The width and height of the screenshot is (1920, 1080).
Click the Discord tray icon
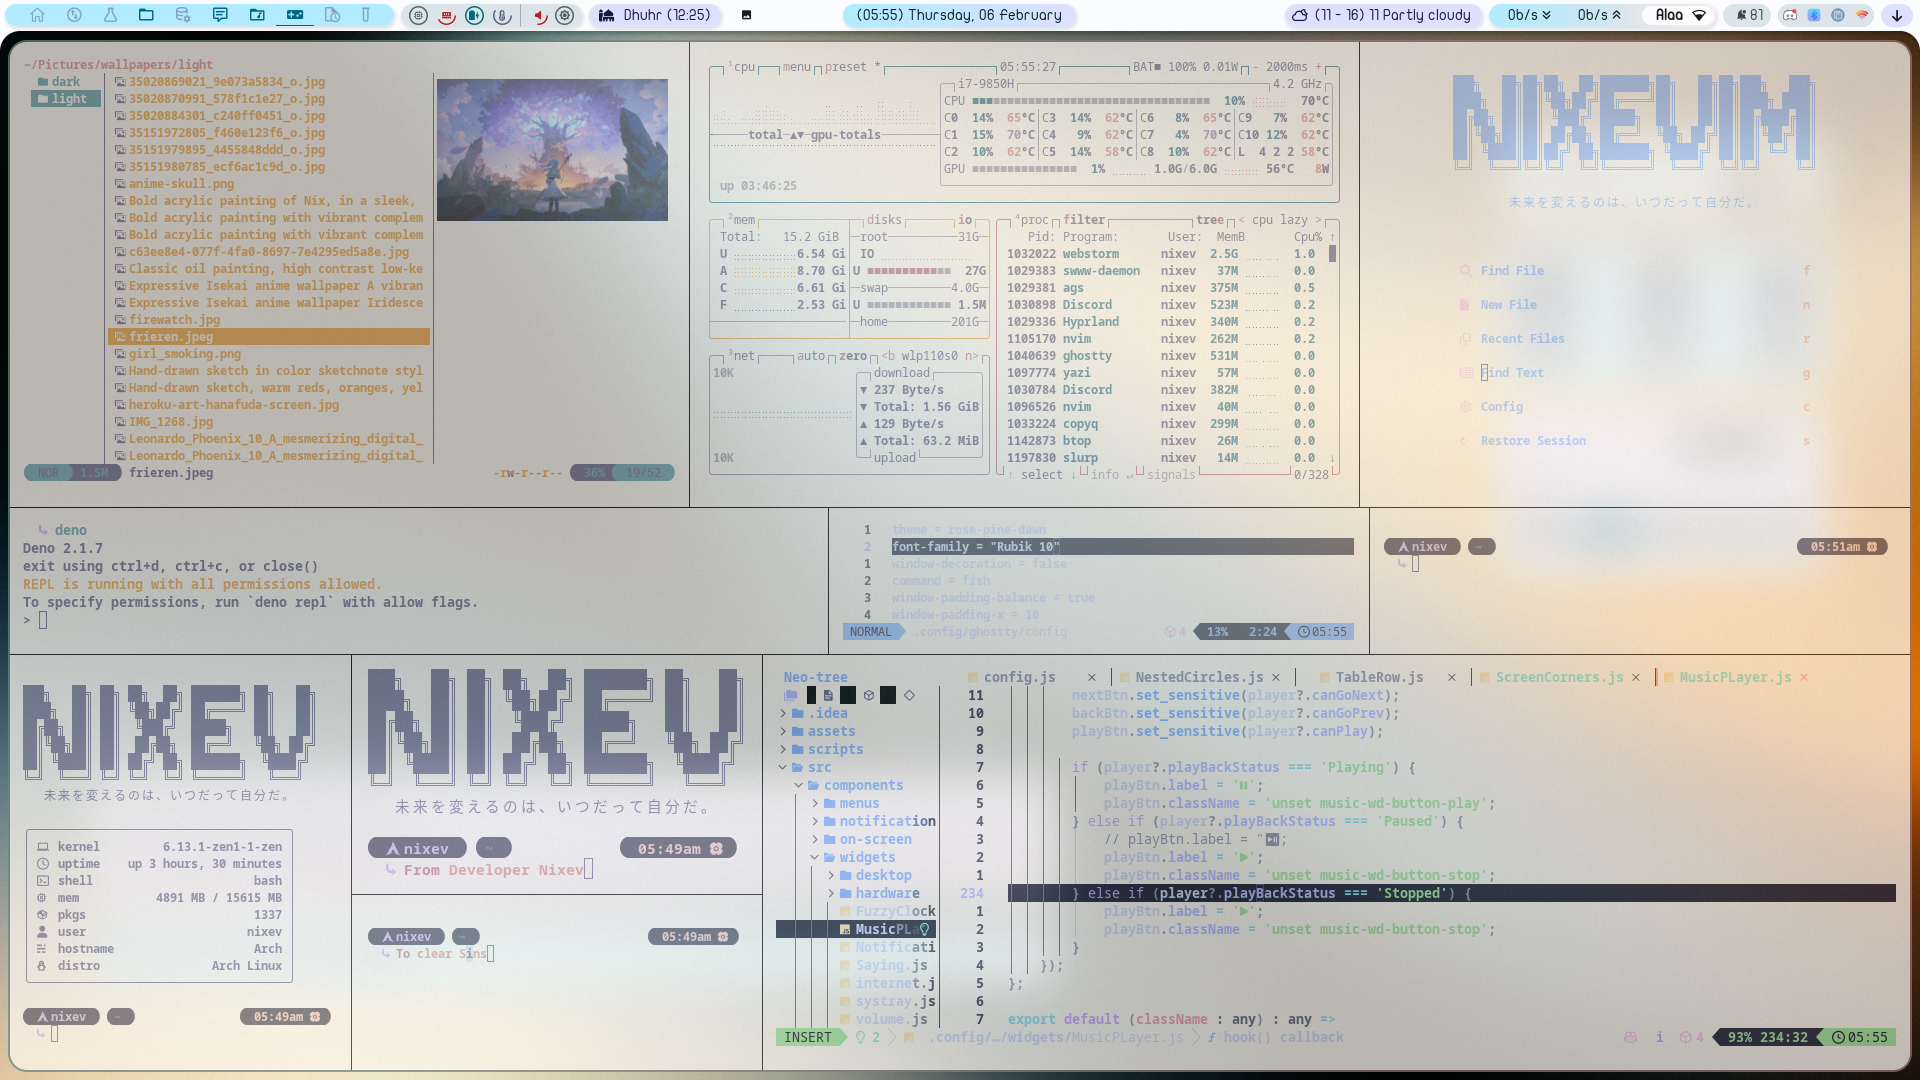[x=1790, y=15]
